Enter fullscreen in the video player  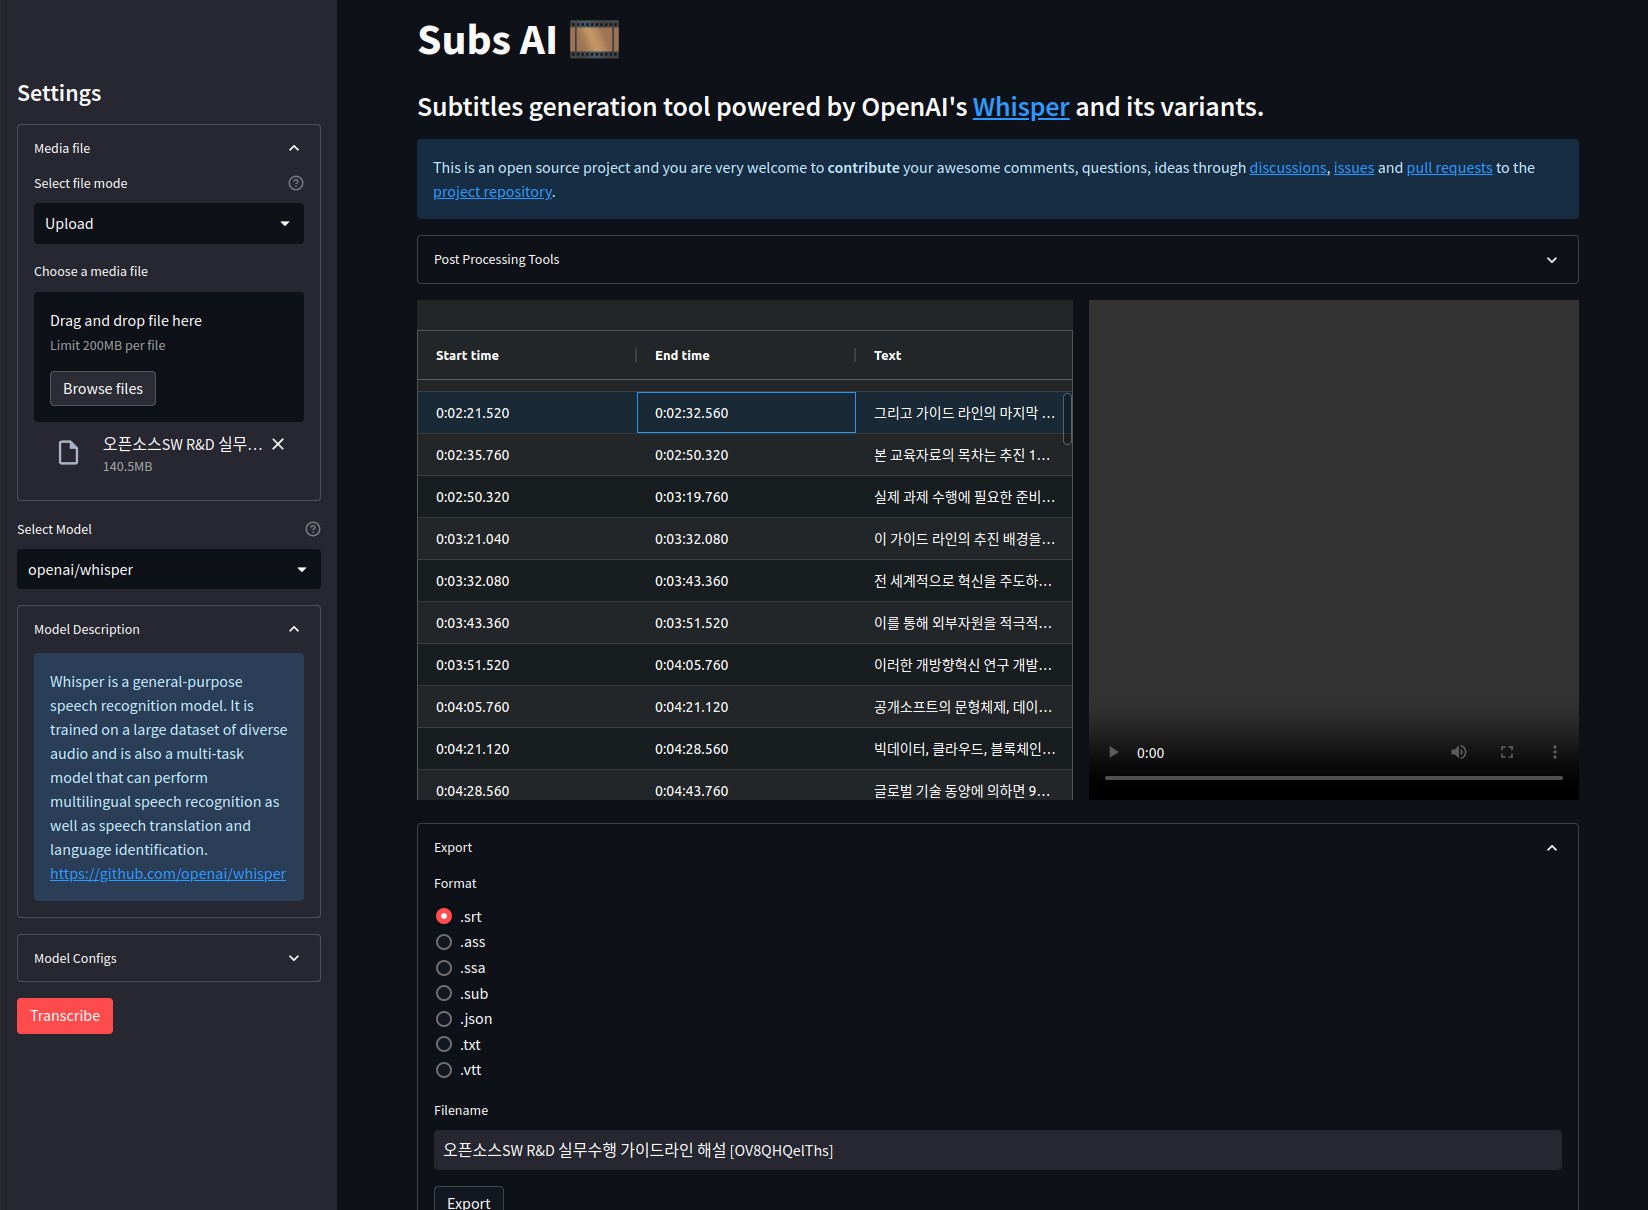(x=1507, y=752)
